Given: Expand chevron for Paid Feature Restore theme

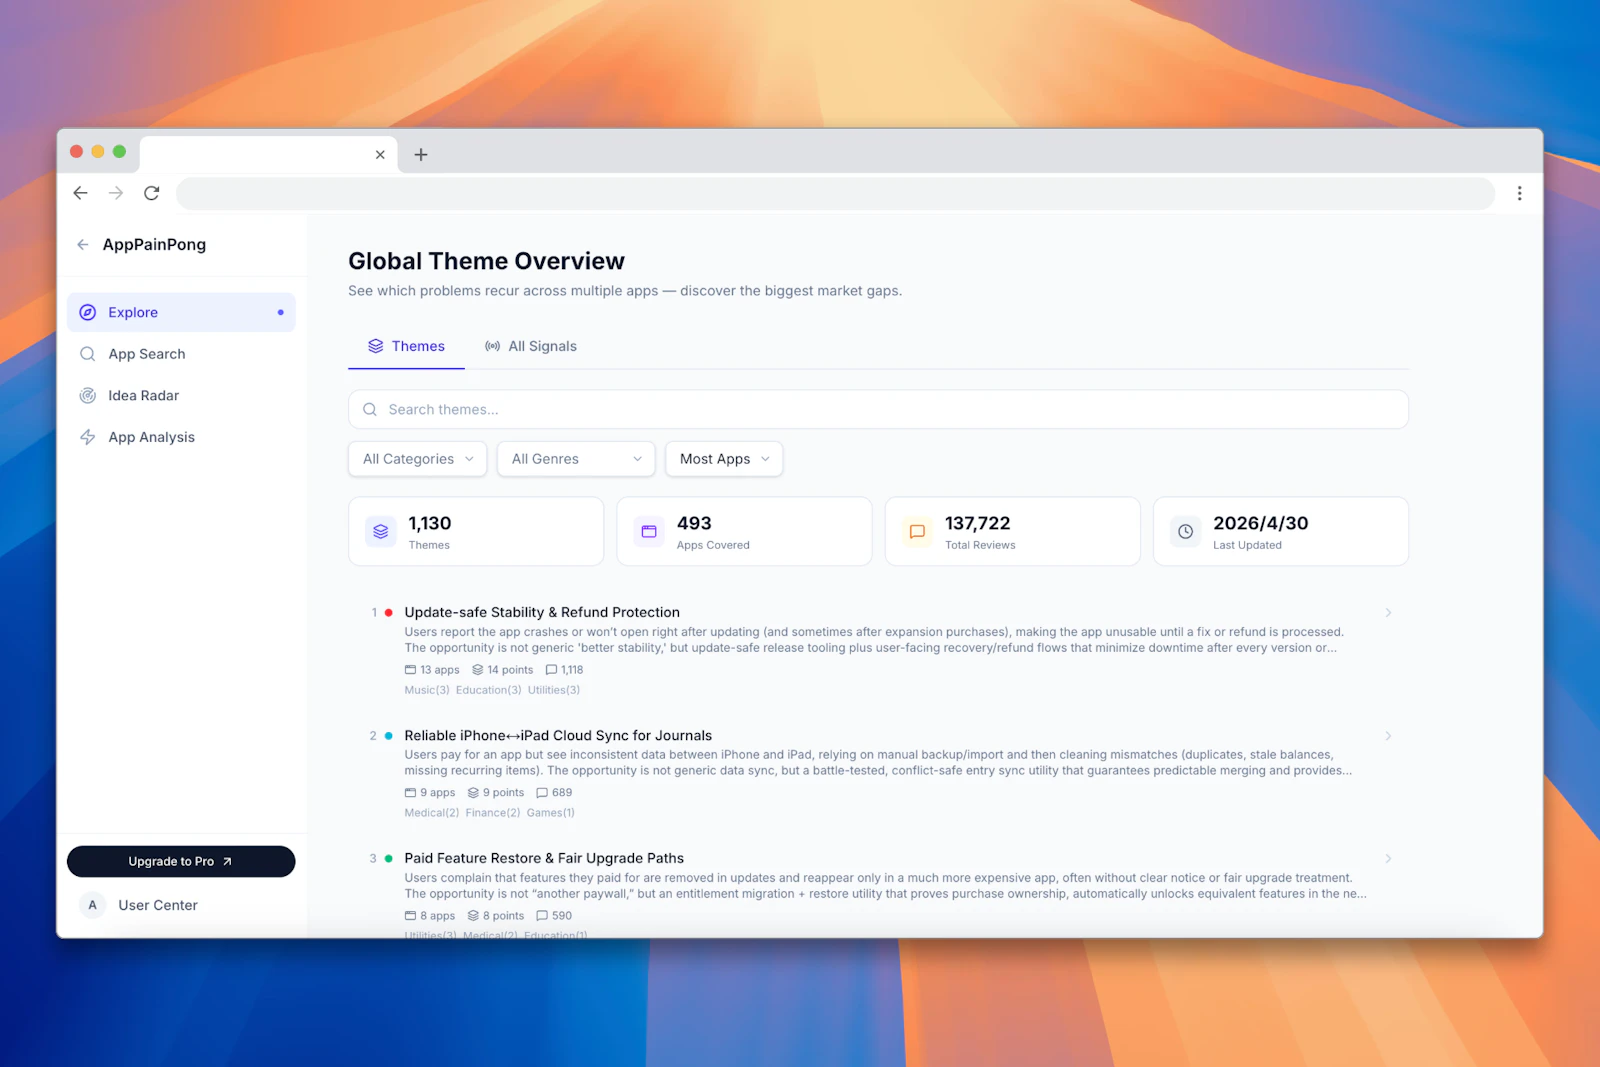Looking at the screenshot, I should (1388, 858).
